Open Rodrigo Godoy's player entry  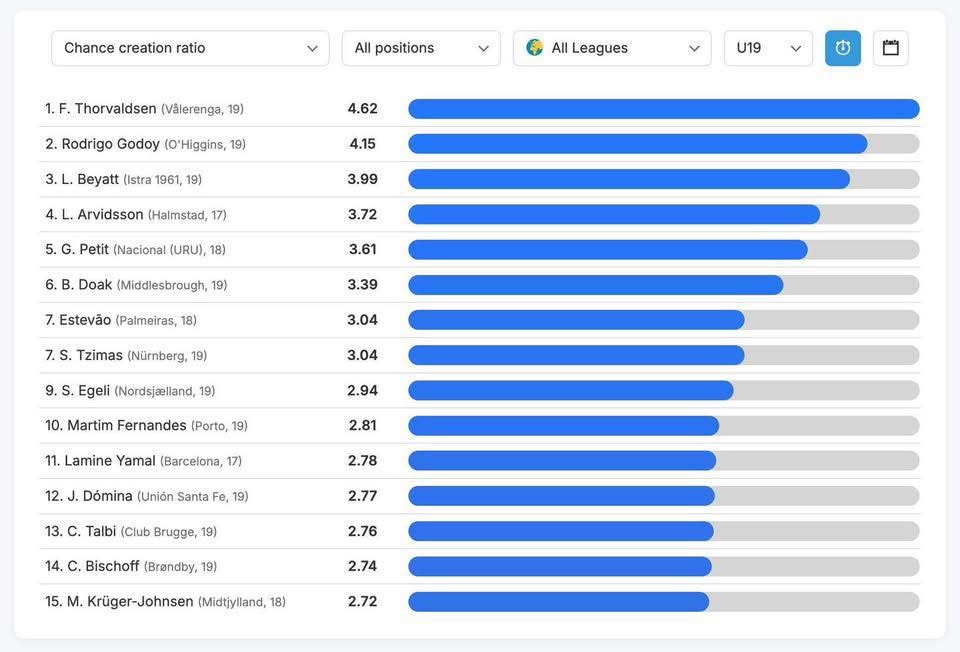[111, 144]
